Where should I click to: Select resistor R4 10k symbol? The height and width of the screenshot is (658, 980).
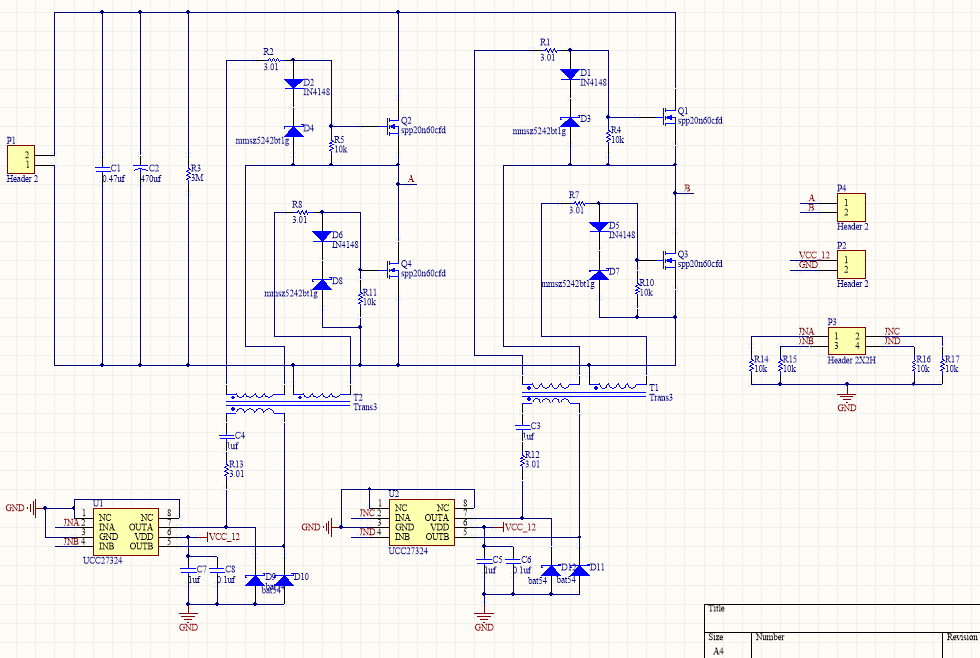click(x=608, y=136)
